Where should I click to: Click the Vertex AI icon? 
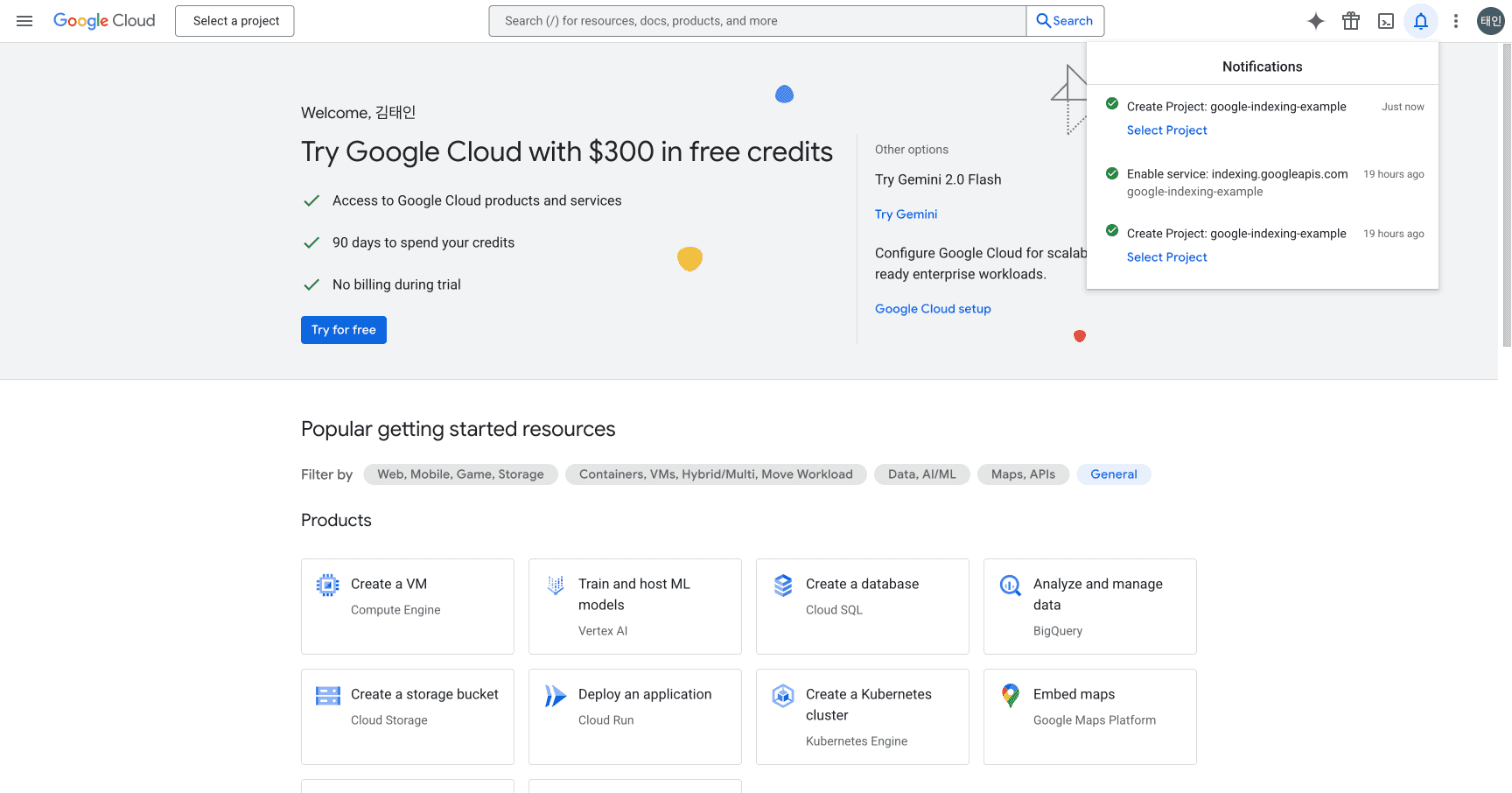click(x=555, y=585)
